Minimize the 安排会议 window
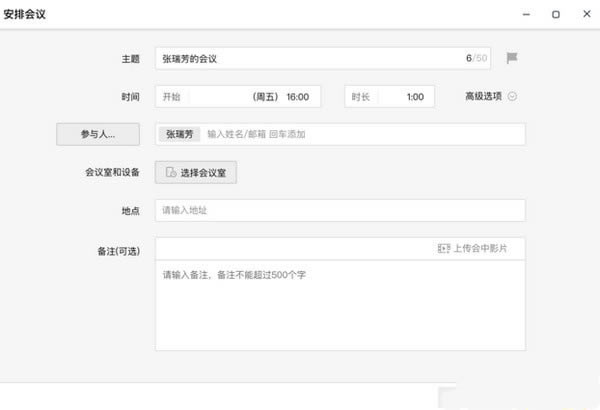 coord(527,15)
